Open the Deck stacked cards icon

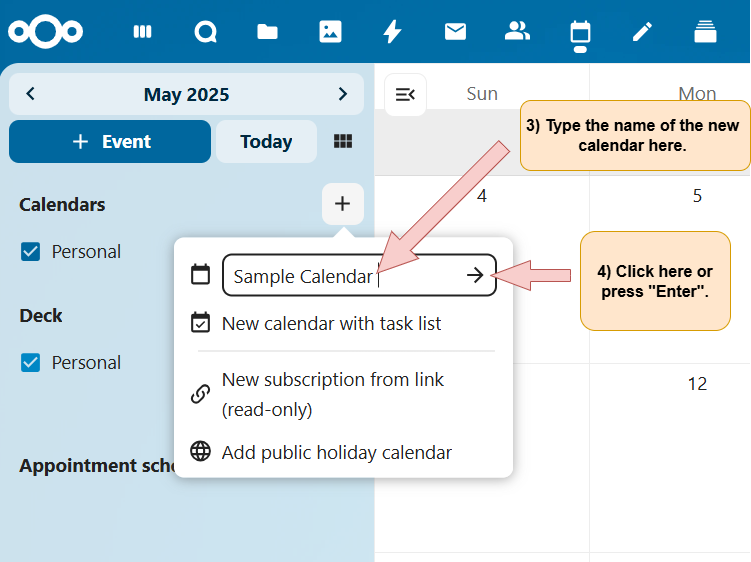coord(705,32)
